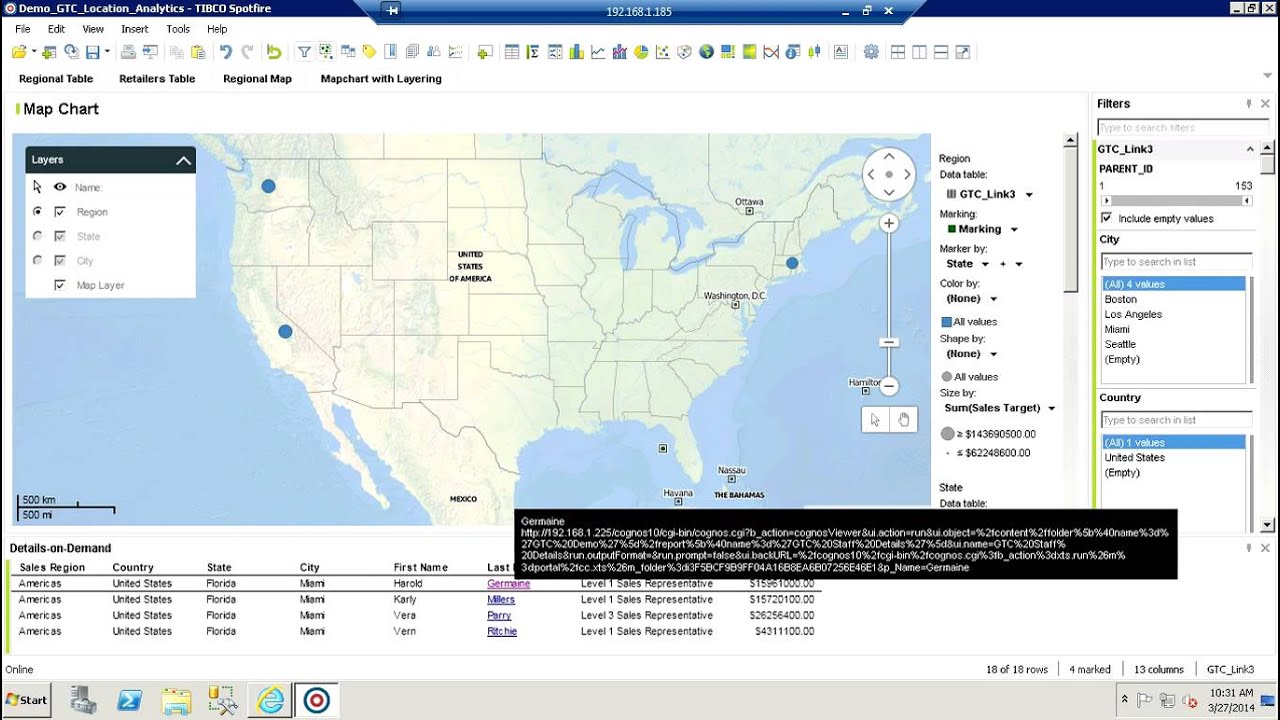Screen dimensions: 1280x720
Task: Select the map marking pointer tool
Action: 876,420
